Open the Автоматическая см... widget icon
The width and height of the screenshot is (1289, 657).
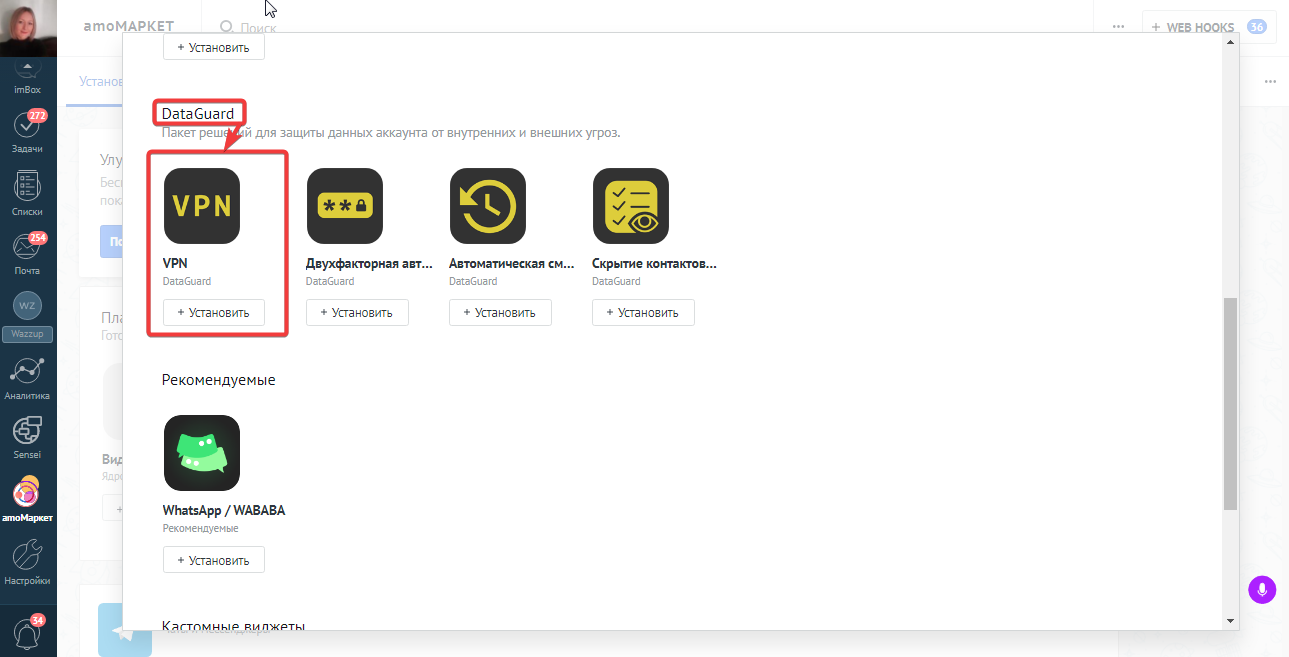click(x=488, y=206)
